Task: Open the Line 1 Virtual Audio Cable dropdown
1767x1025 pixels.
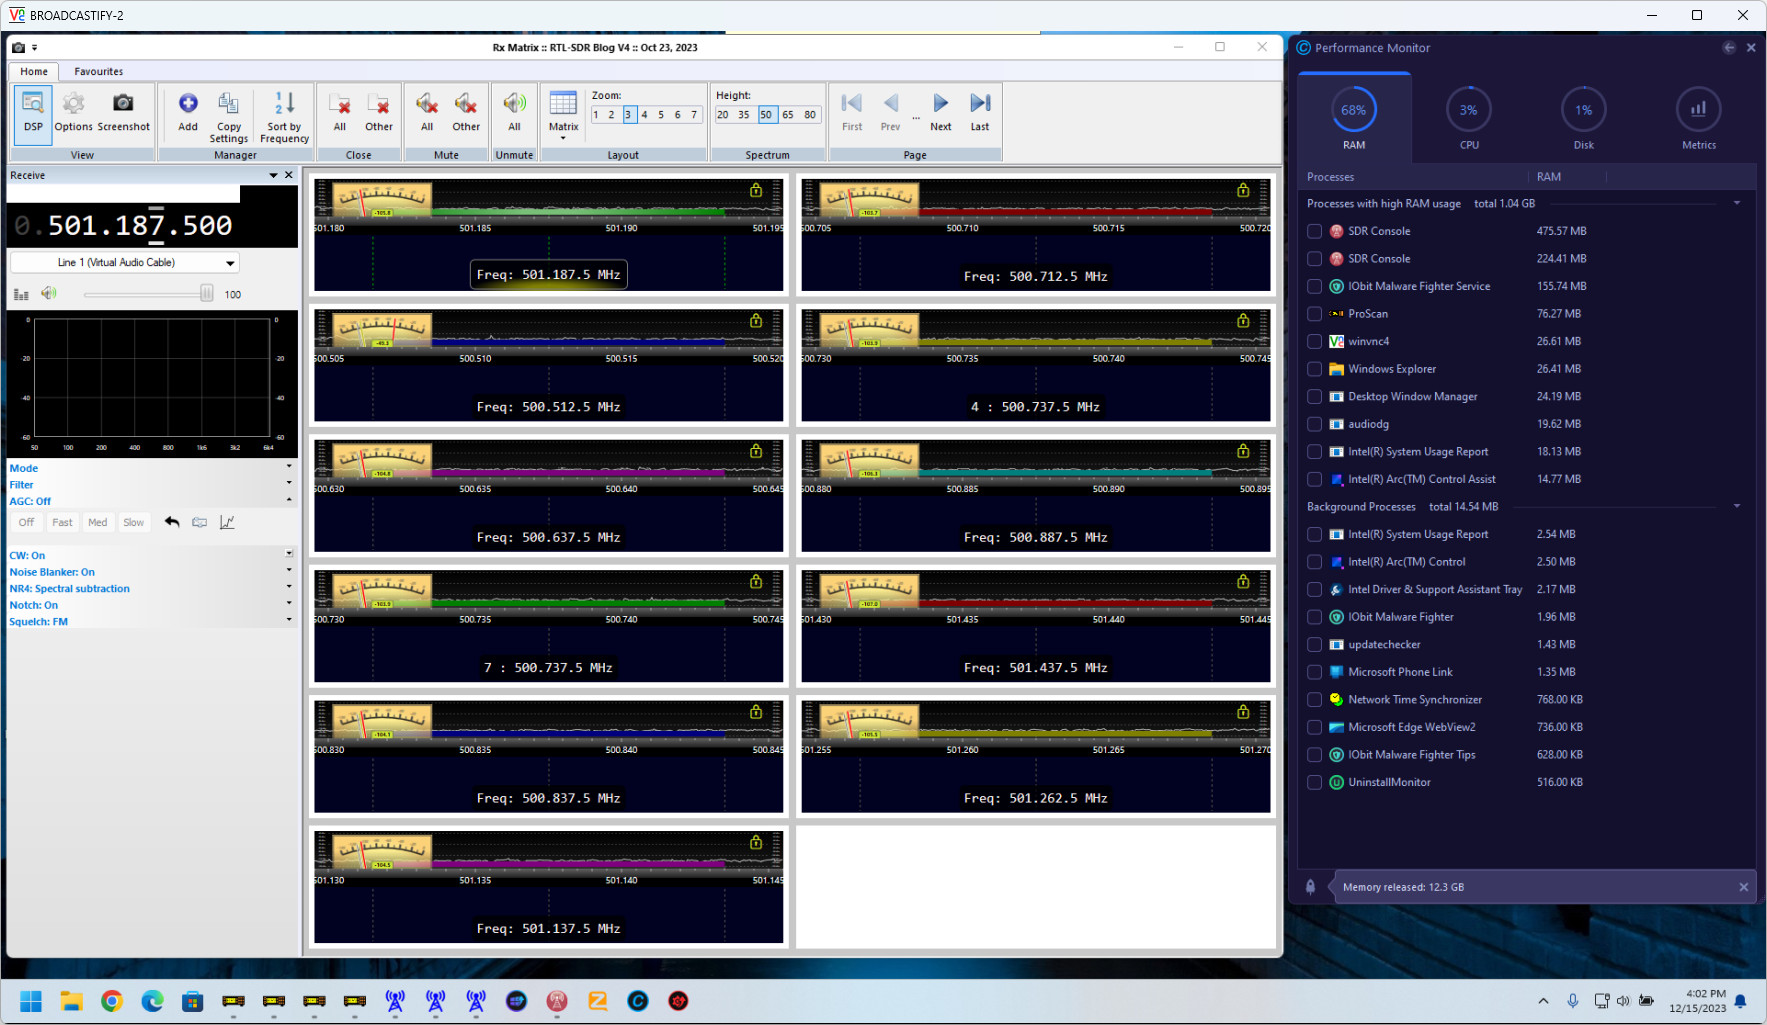Action: (230, 263)
